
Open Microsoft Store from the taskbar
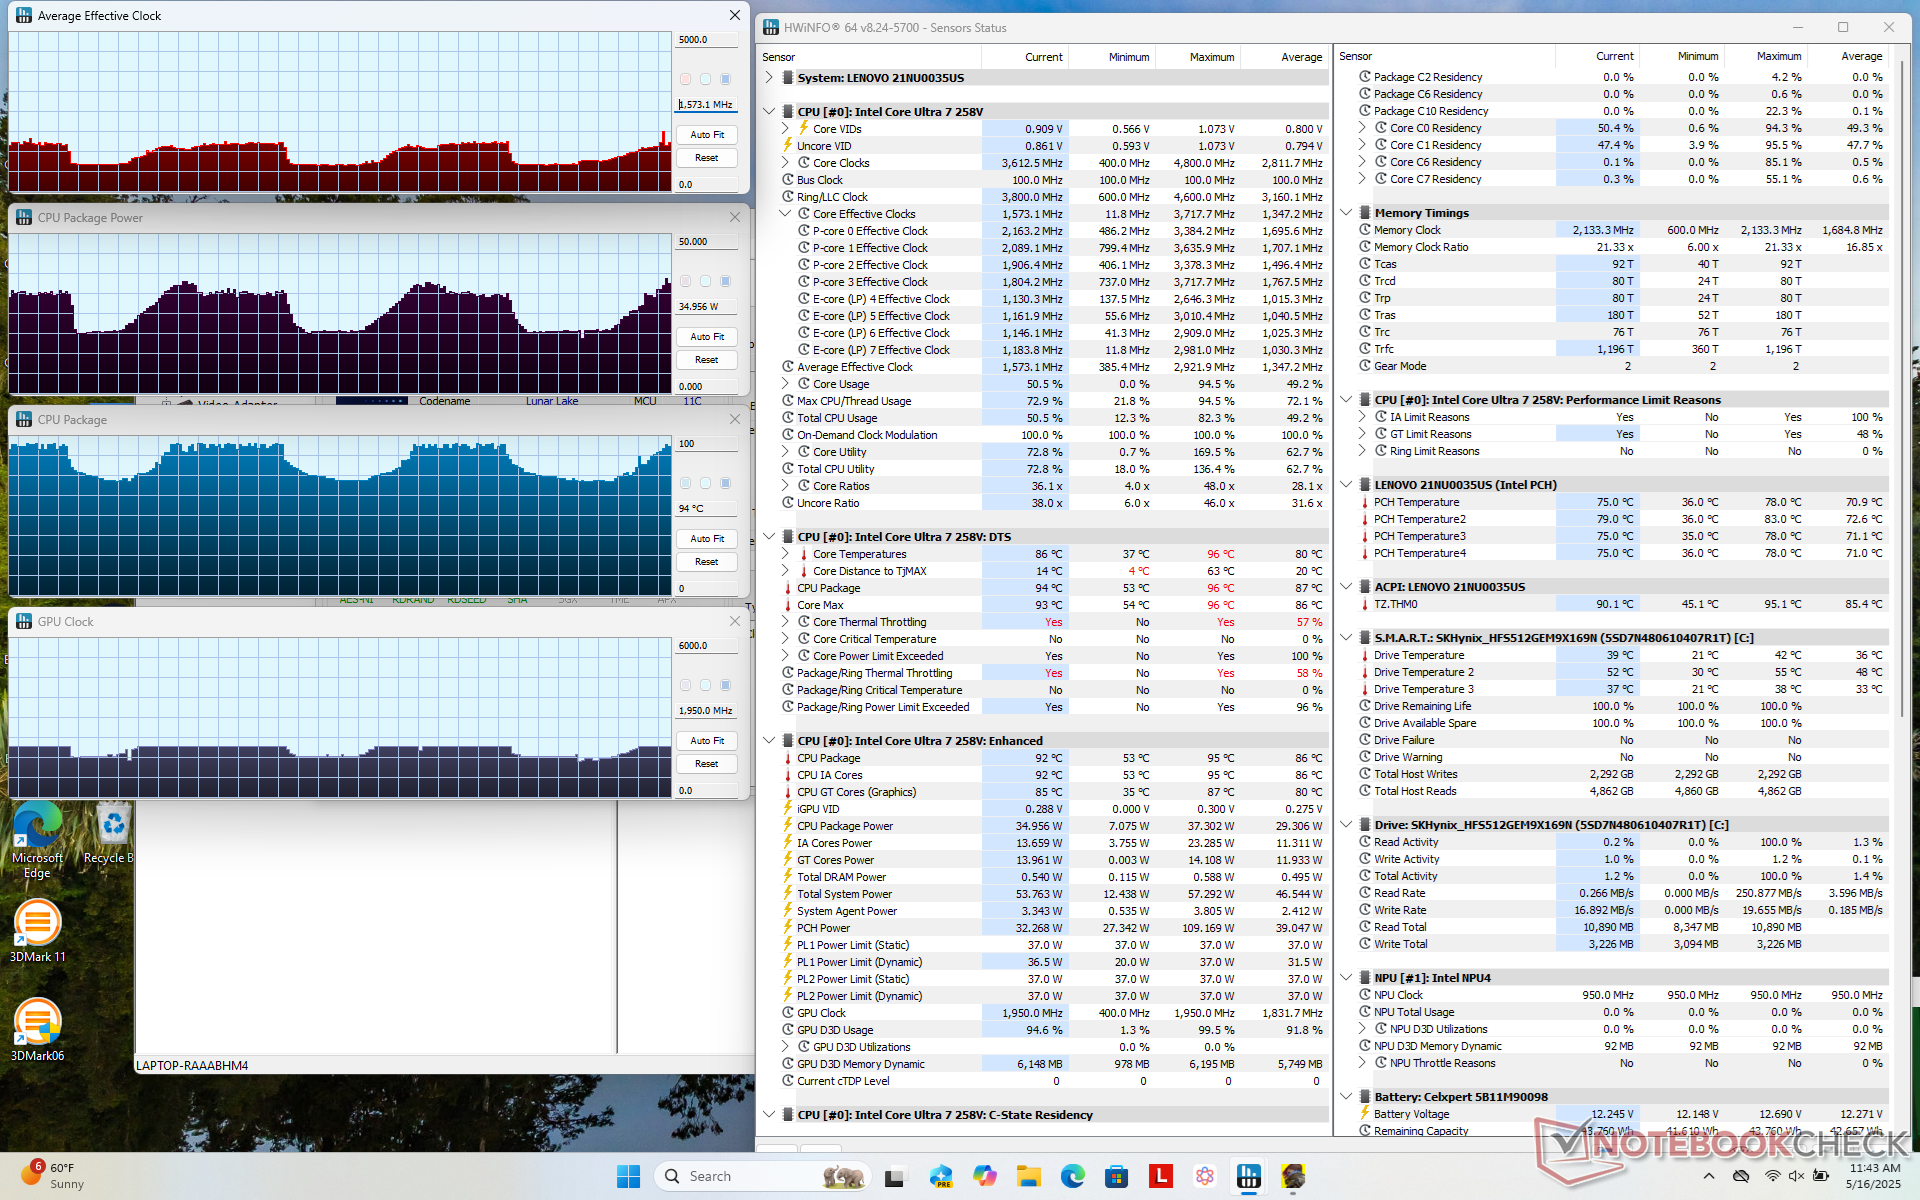[x=1116, y=1176]
